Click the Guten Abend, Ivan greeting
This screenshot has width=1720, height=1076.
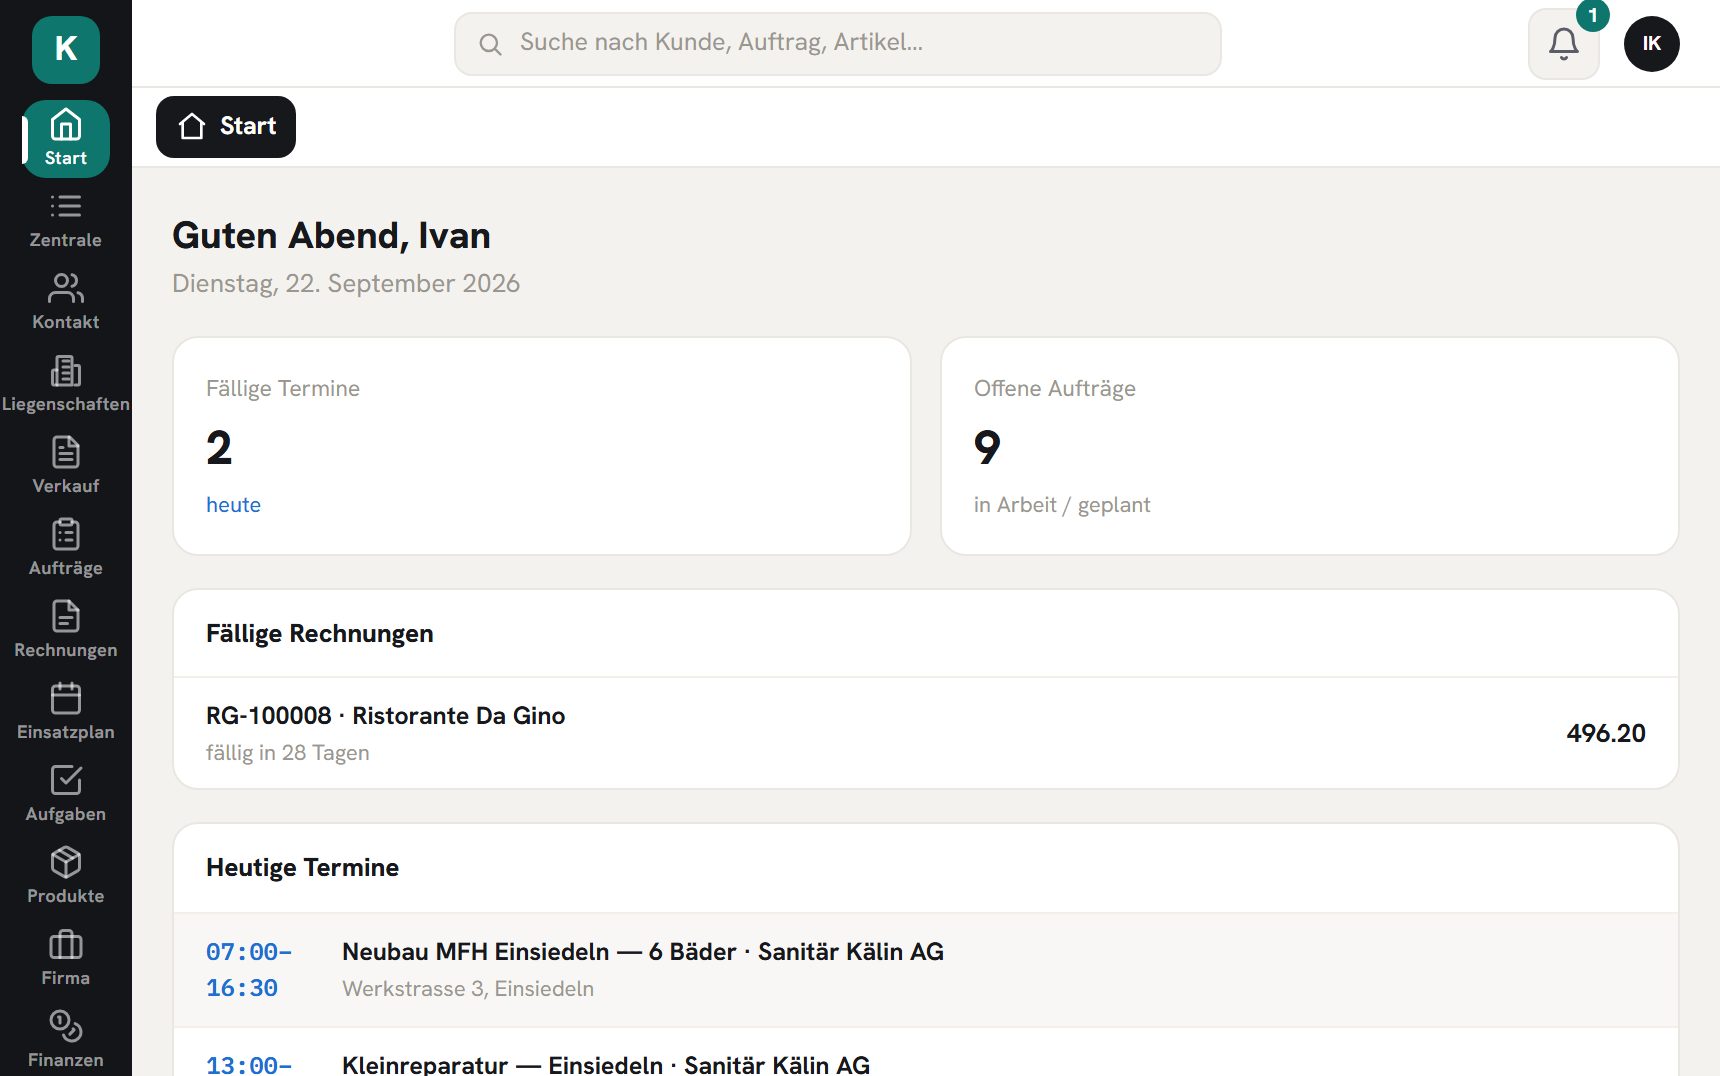coord(331,236)
